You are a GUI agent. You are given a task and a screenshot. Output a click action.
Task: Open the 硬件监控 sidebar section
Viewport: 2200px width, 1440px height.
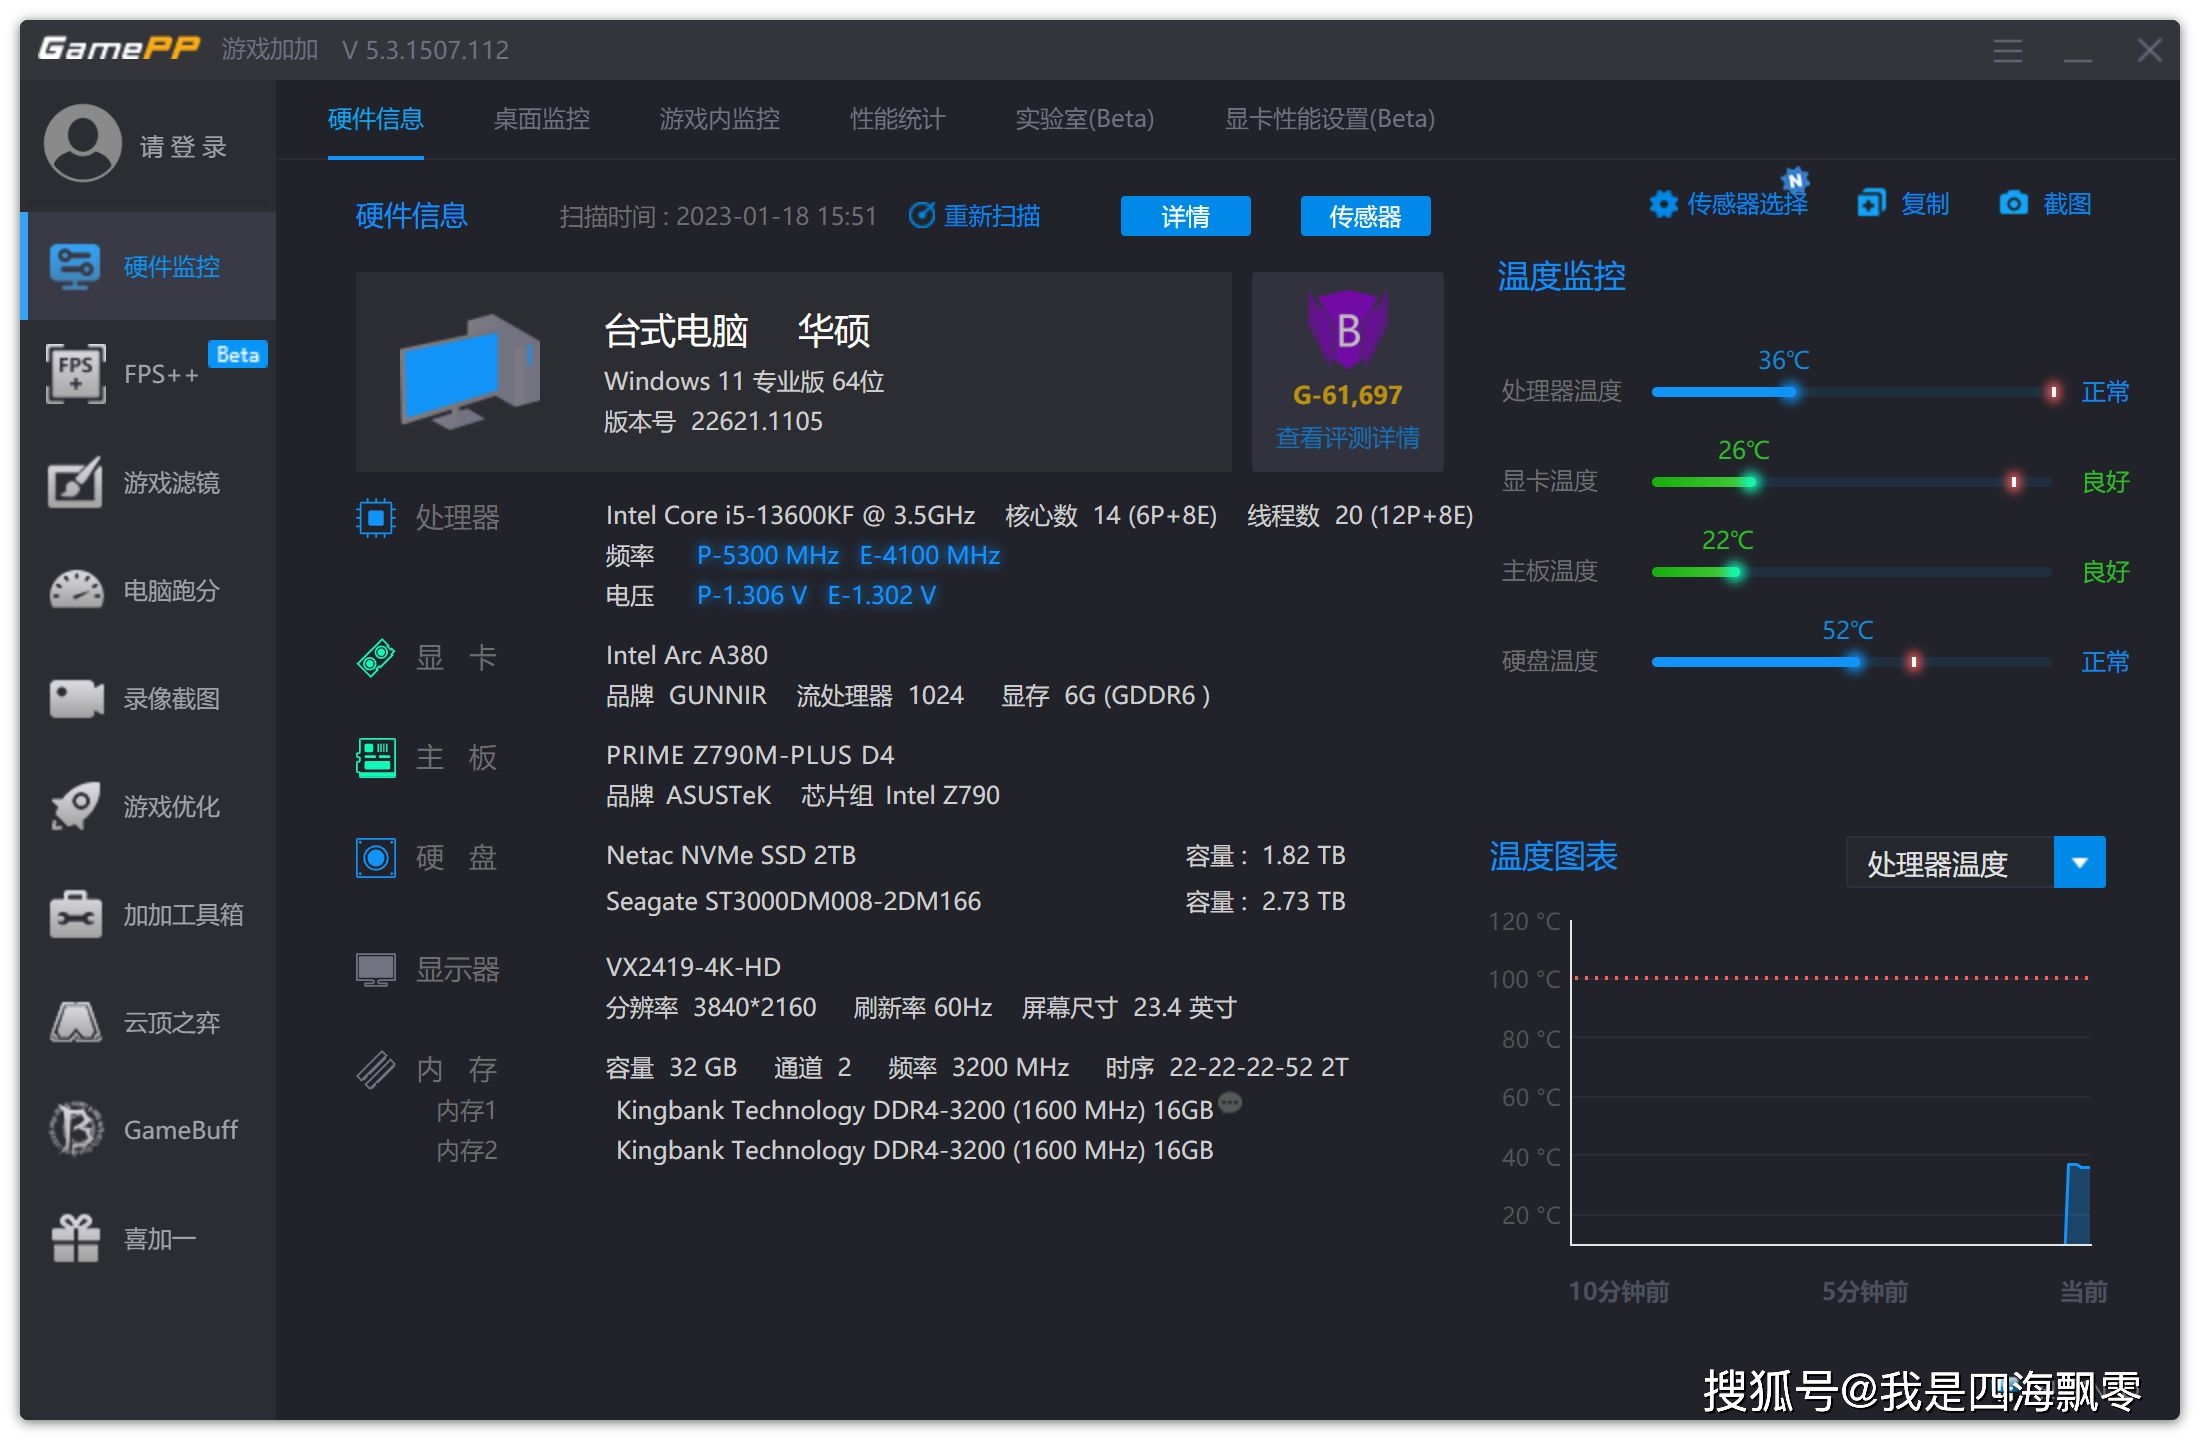148,267
